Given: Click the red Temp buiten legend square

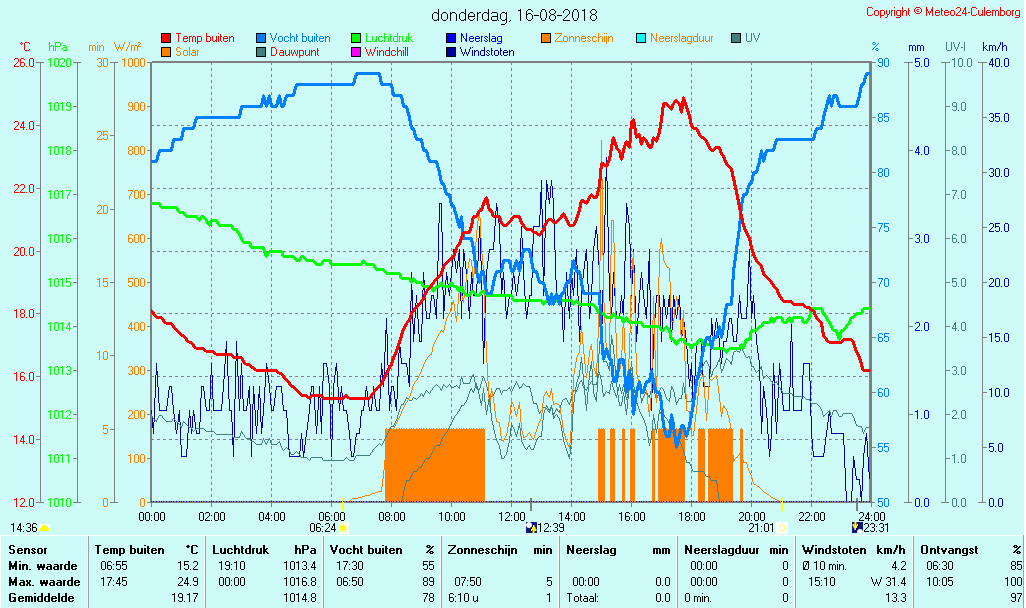Looking at the screenshot, I should coord(166,38).
